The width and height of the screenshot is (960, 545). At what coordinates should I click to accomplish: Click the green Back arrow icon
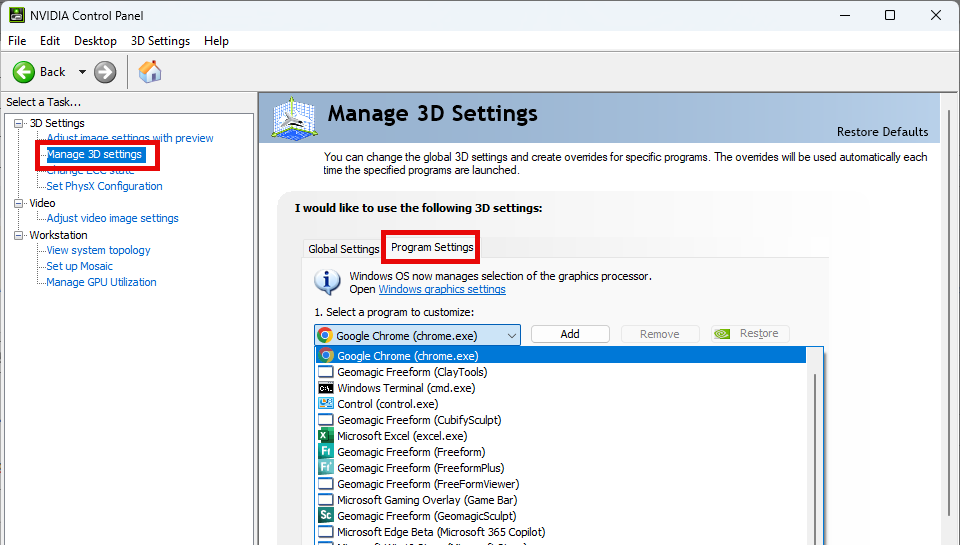click(24, 72)
